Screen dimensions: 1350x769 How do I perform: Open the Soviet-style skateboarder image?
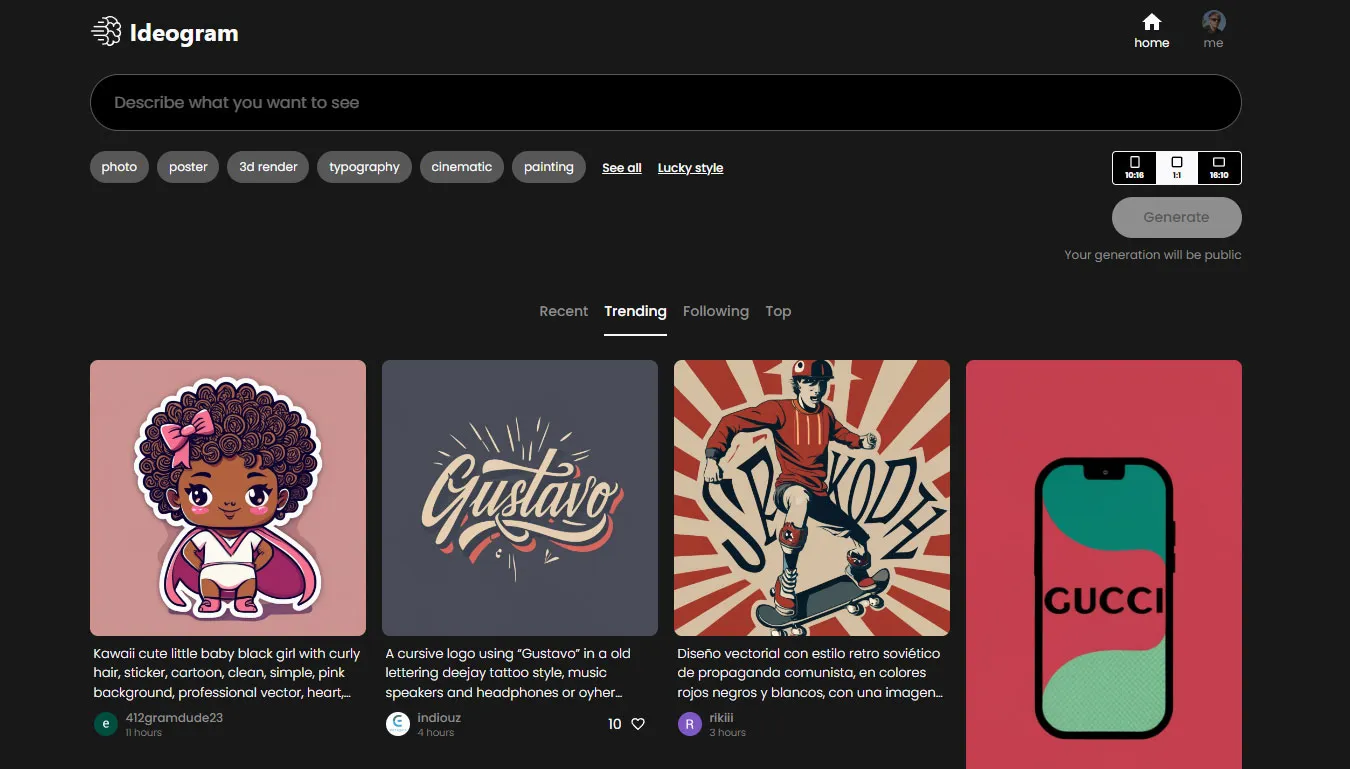coord(812,498)
